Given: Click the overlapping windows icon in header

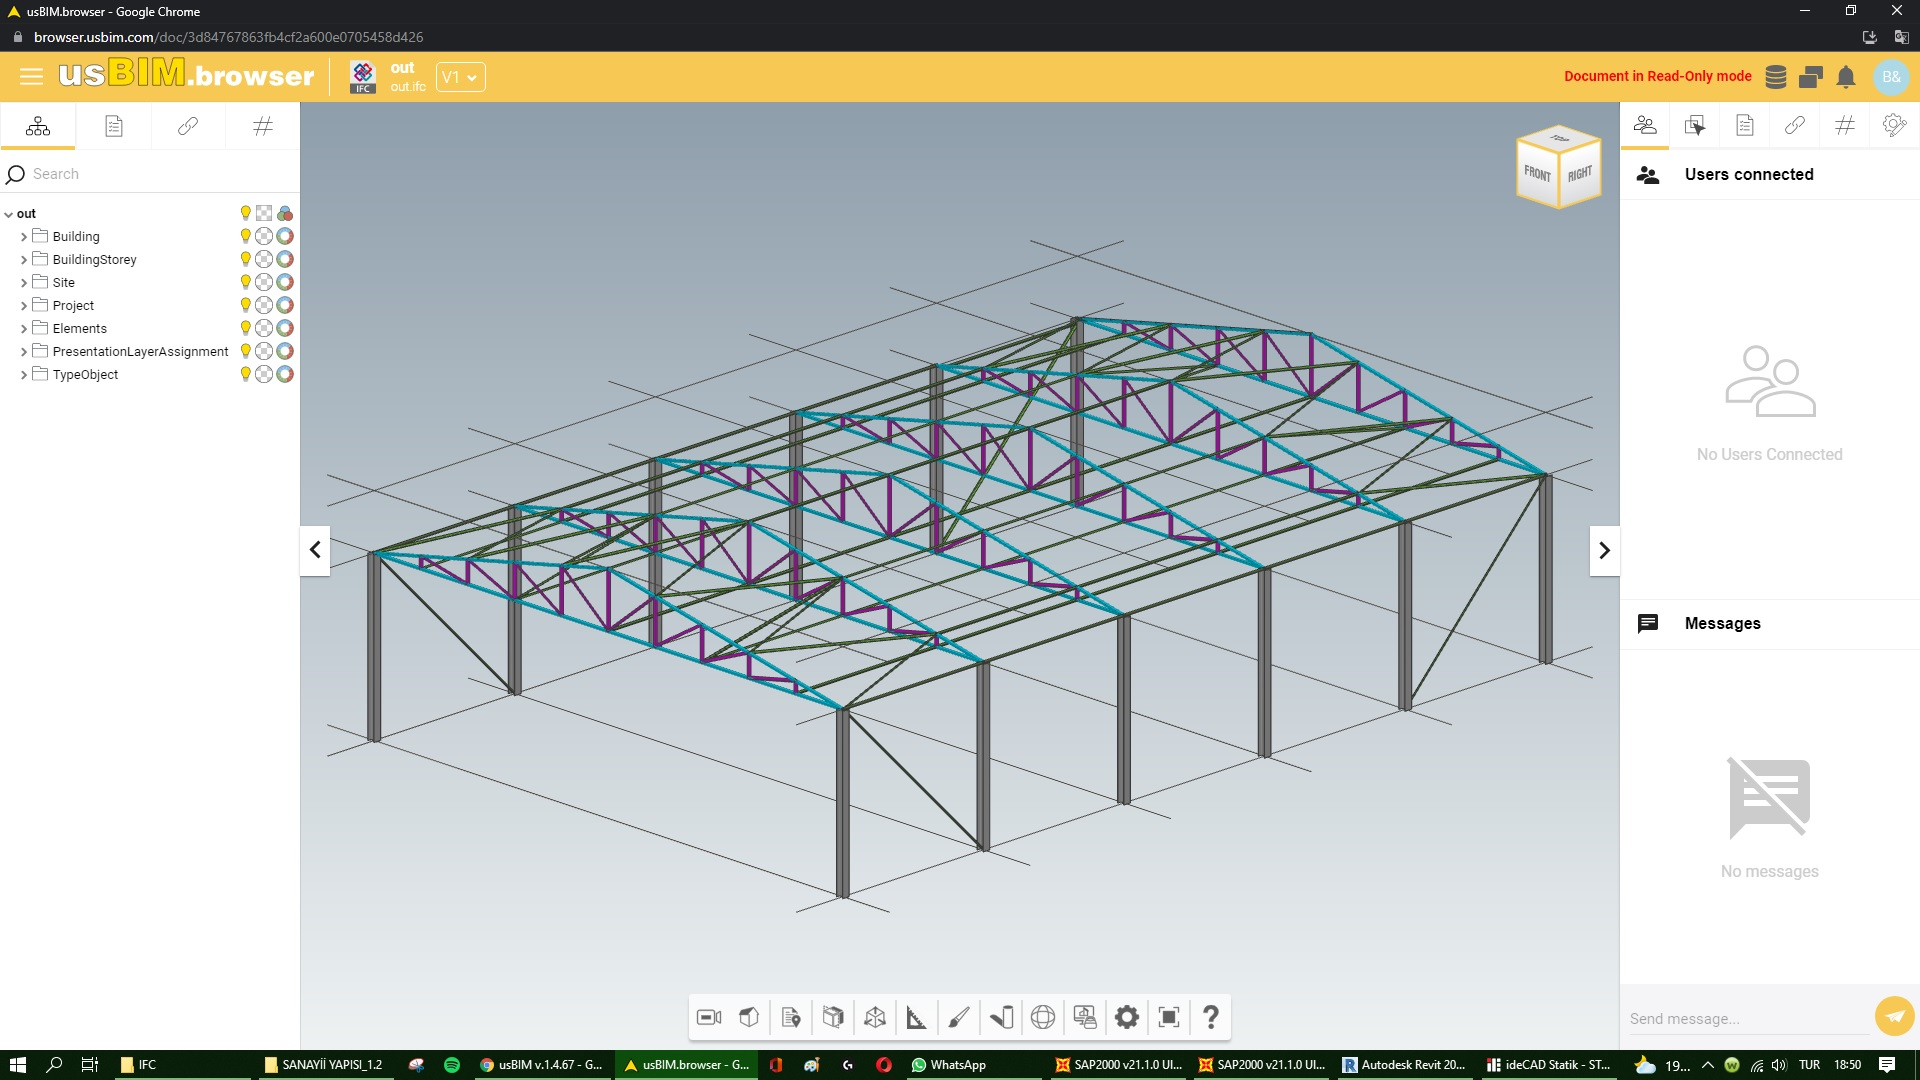Looking at the screenshot, I should point(1811,77).
